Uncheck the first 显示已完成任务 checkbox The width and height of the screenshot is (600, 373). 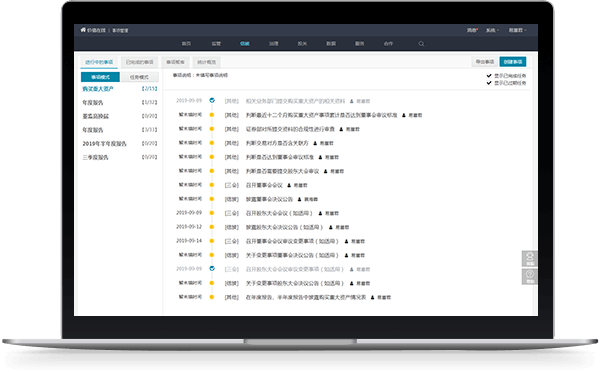489,76
